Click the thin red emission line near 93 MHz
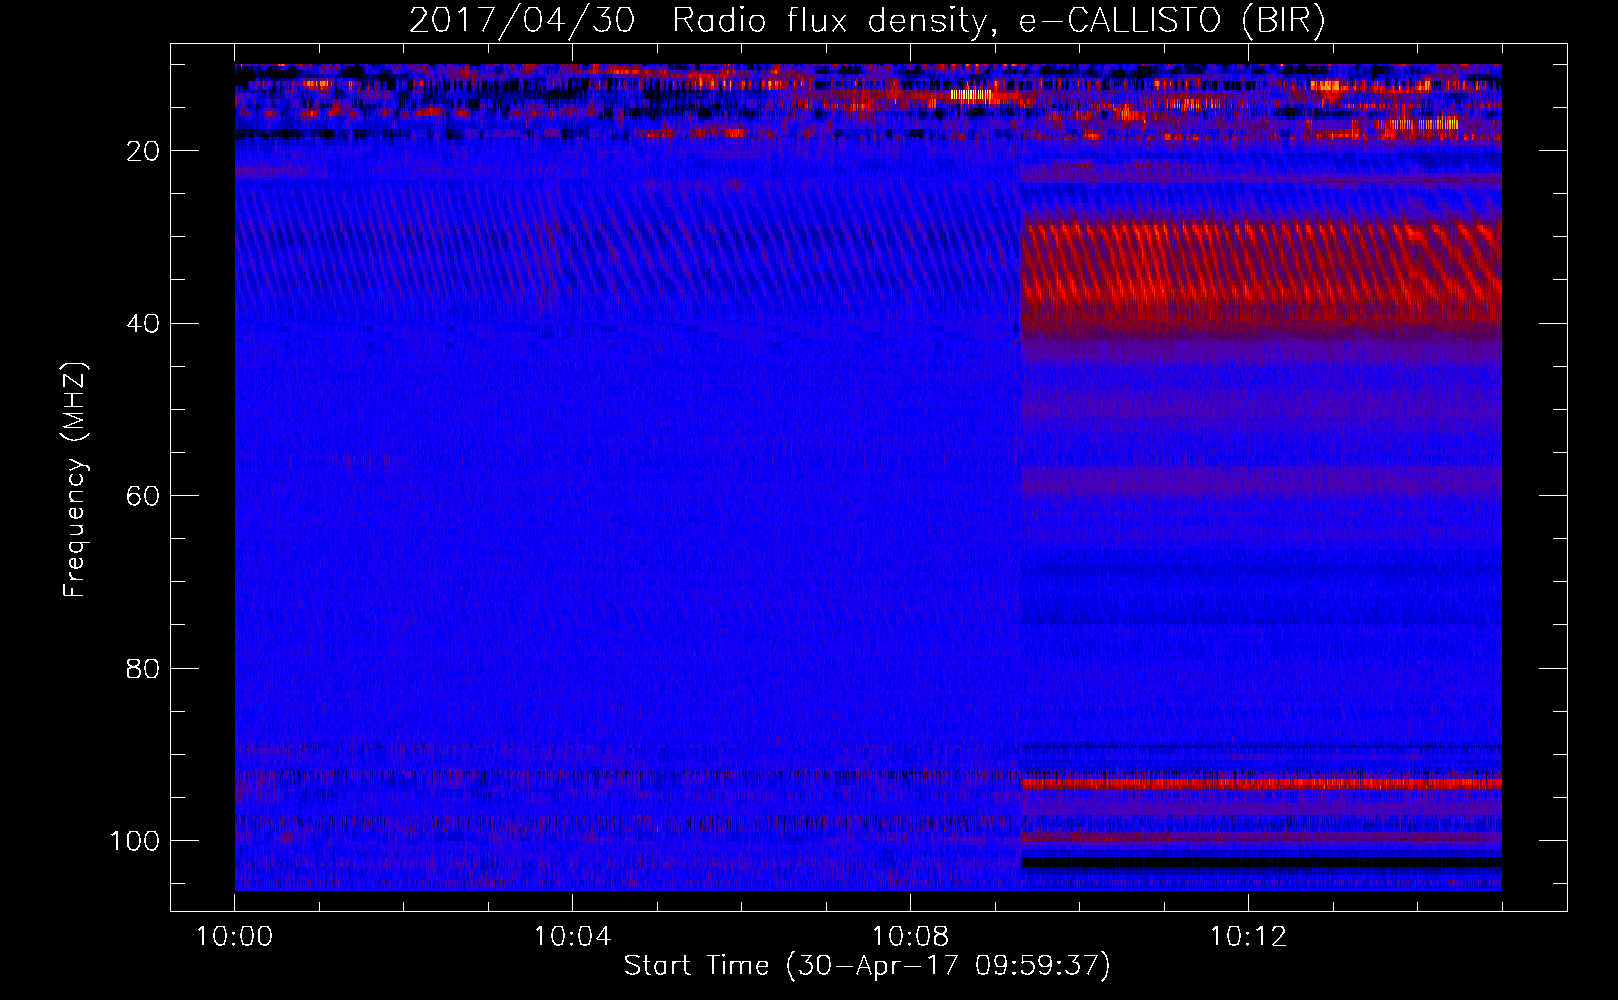 pos(1261,784)
